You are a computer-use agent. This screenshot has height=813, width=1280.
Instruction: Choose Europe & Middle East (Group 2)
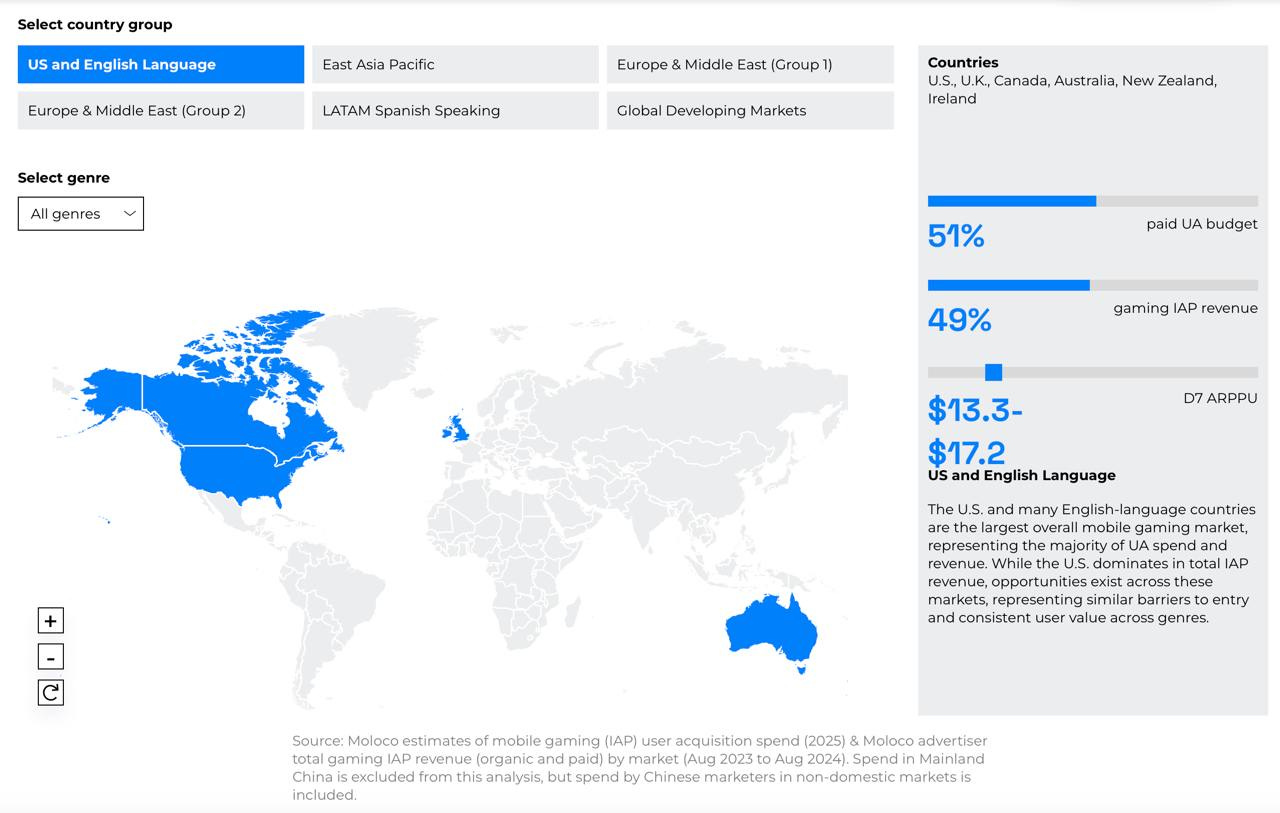point(161,110)
